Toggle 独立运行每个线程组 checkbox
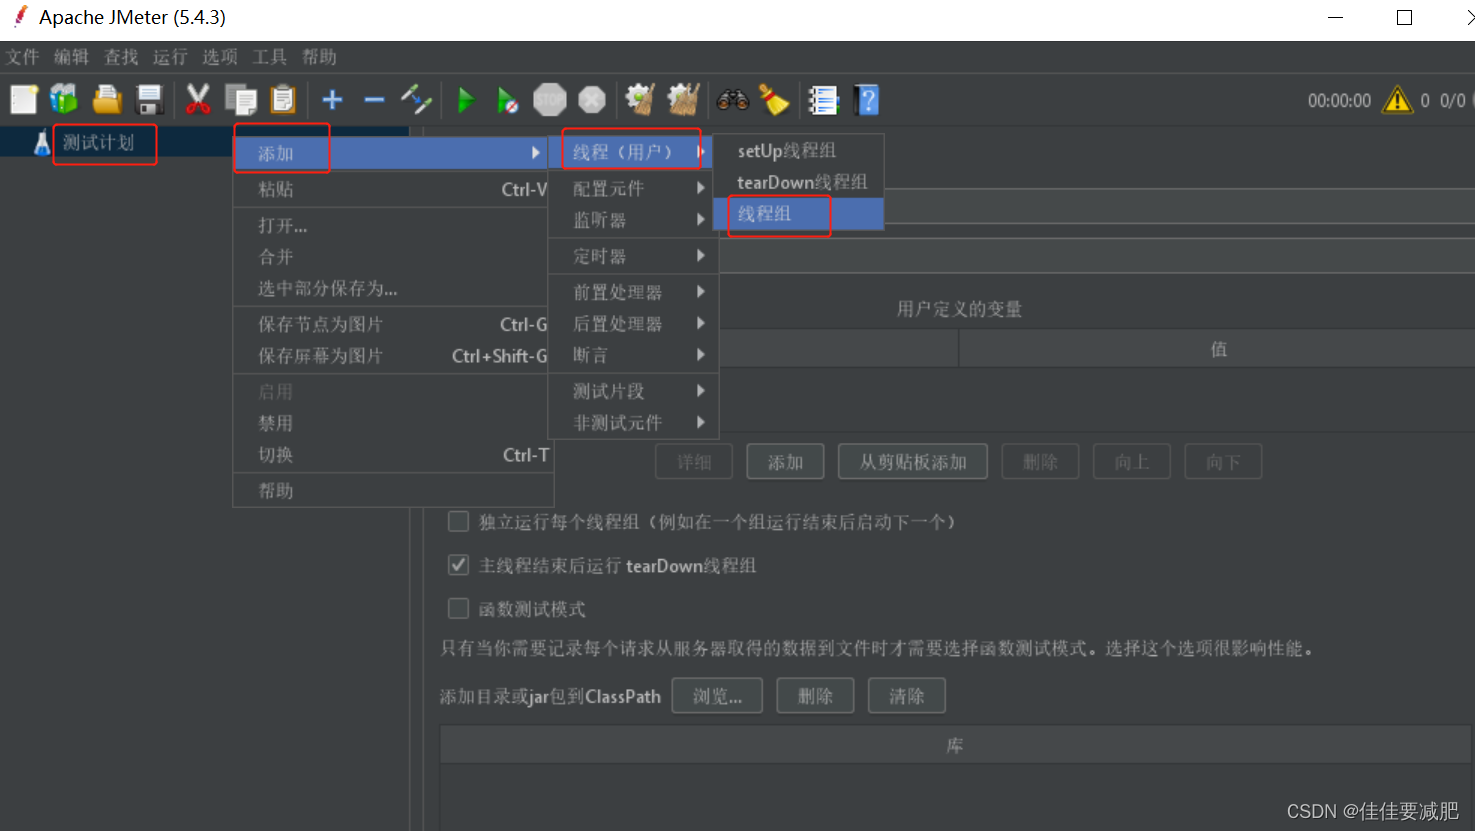Viewport: 1475px width, 831px height. coord(459,521)
